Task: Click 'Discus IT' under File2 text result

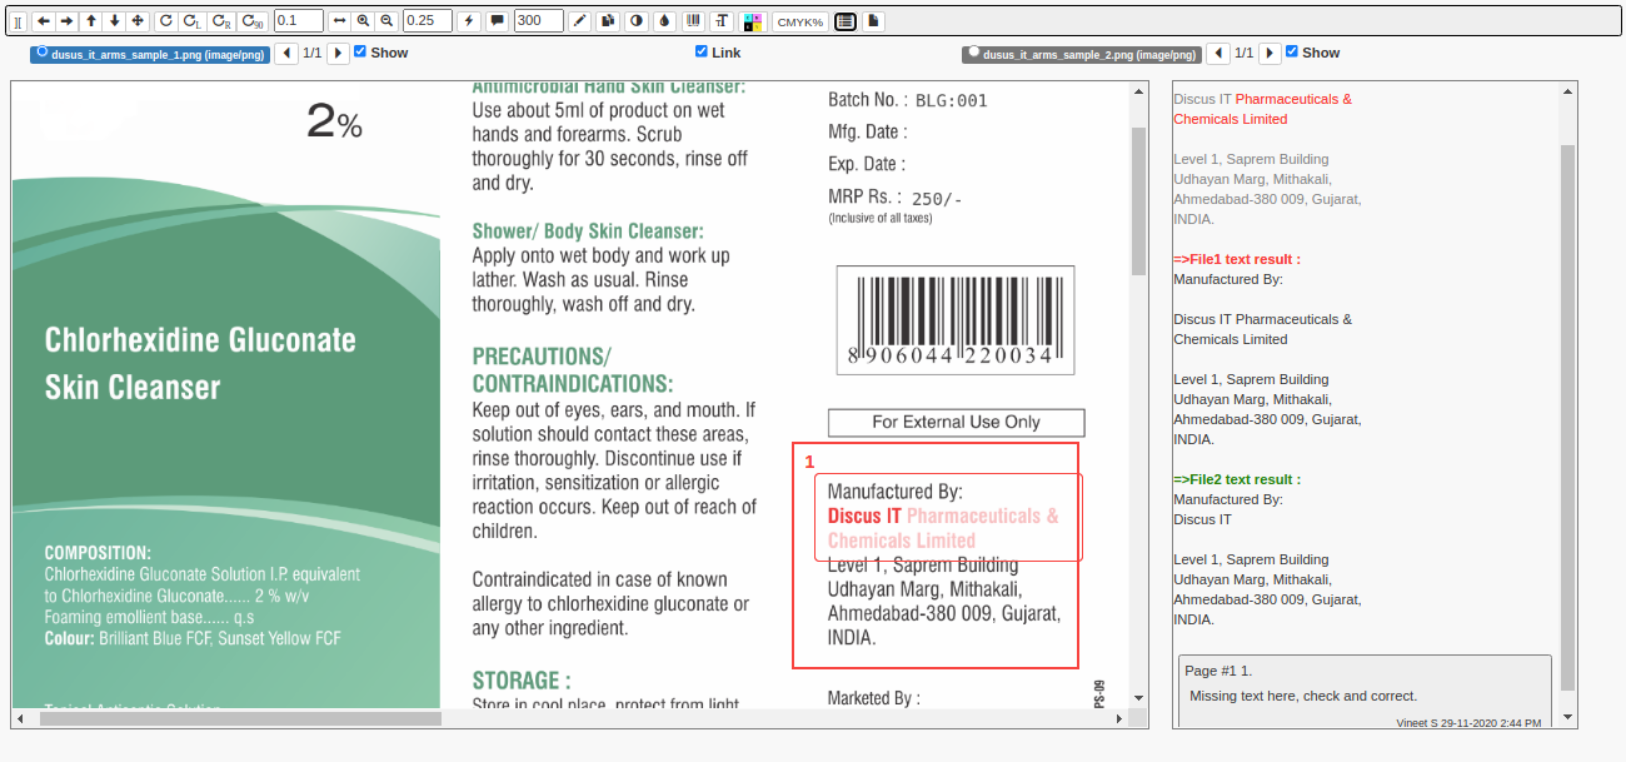Action: [1202, 519]
